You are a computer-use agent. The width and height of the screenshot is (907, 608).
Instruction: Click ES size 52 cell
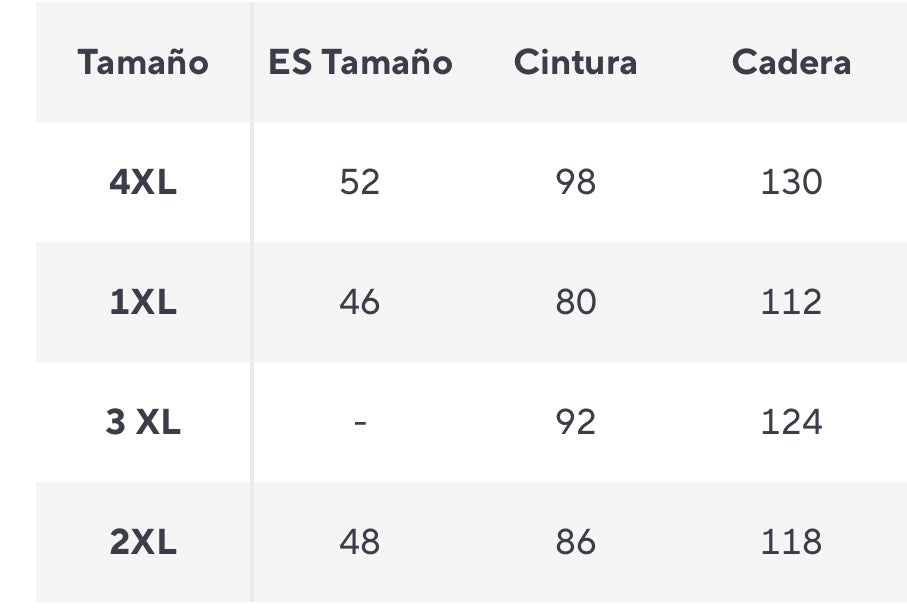(360, 182)
